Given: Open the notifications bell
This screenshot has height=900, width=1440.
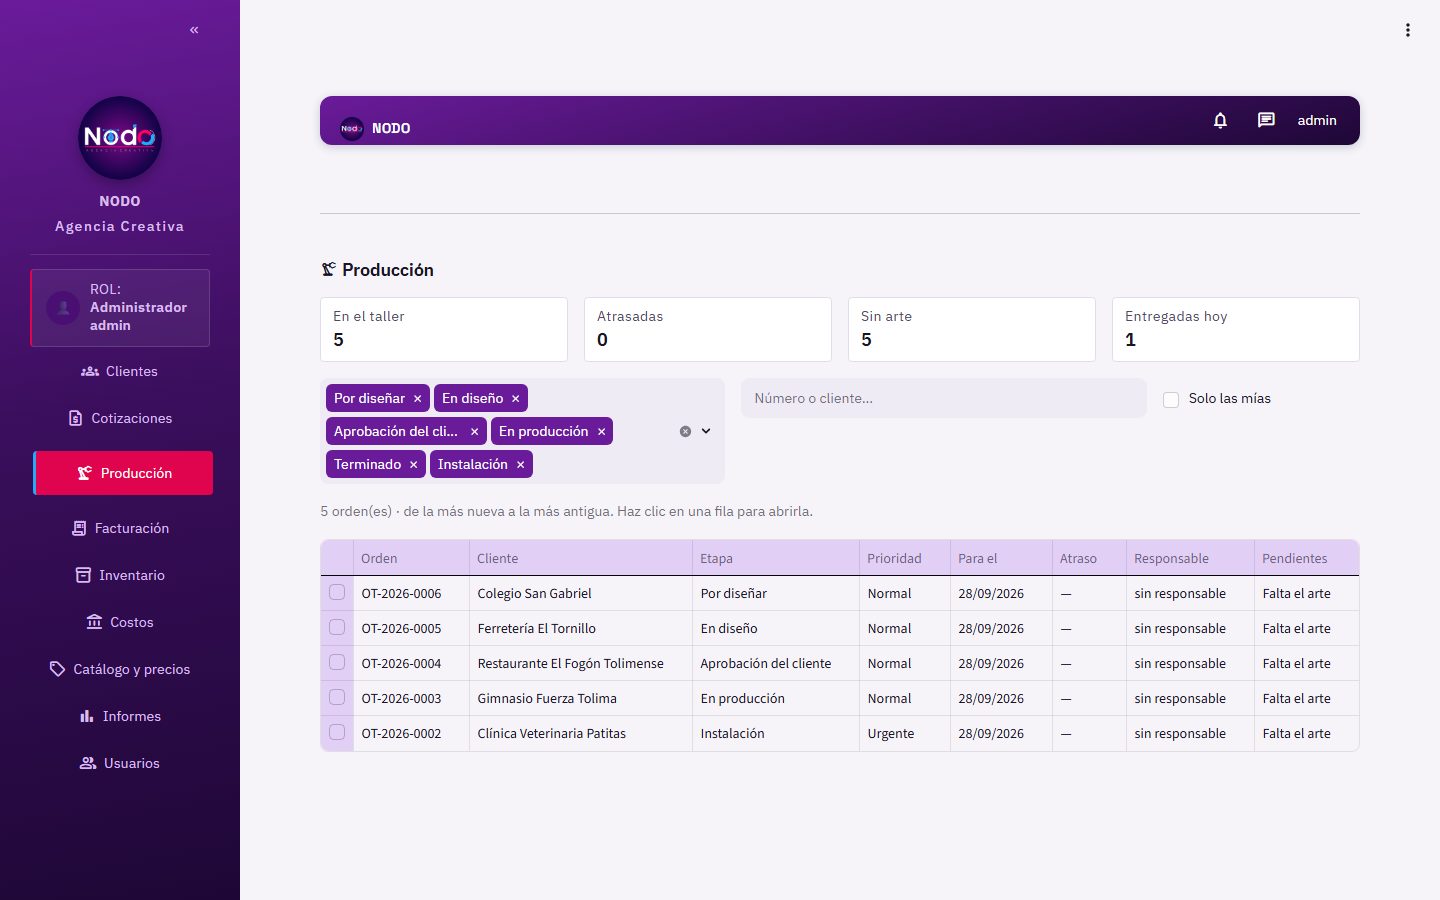Looking at the screenshot, I should pyautogui.click(x=1220, y=120).
